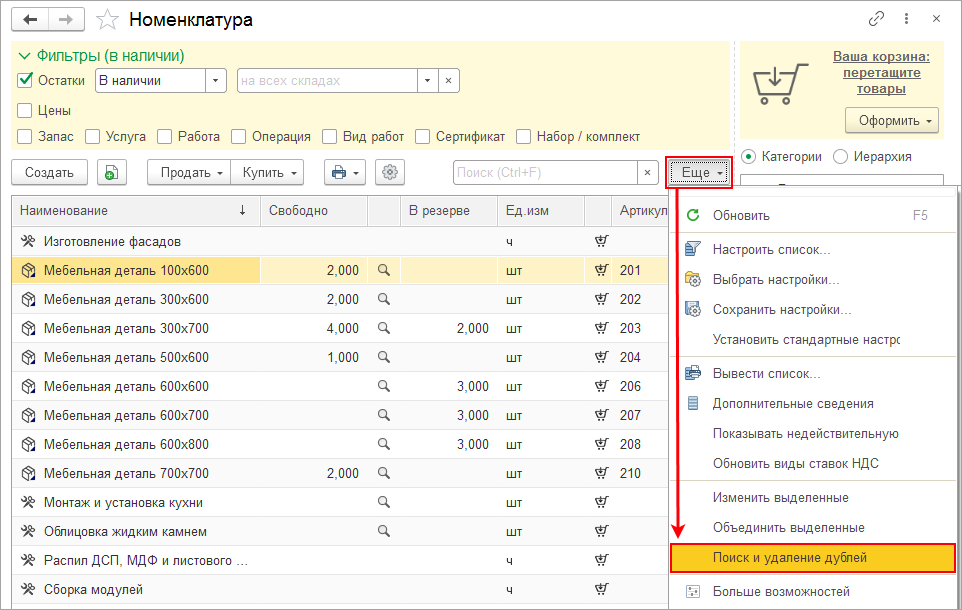Clear the Поиск field with its x button
The image size is (962, 610).
point(647,172)
